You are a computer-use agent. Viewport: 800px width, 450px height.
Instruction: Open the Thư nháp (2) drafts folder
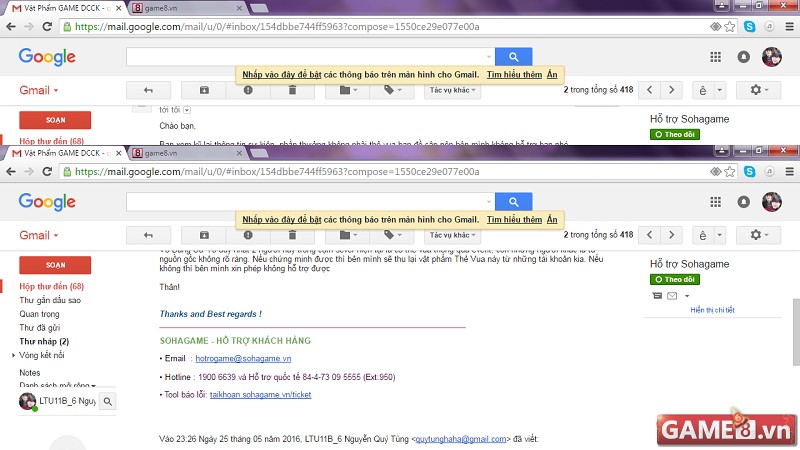tap(44, 341)
